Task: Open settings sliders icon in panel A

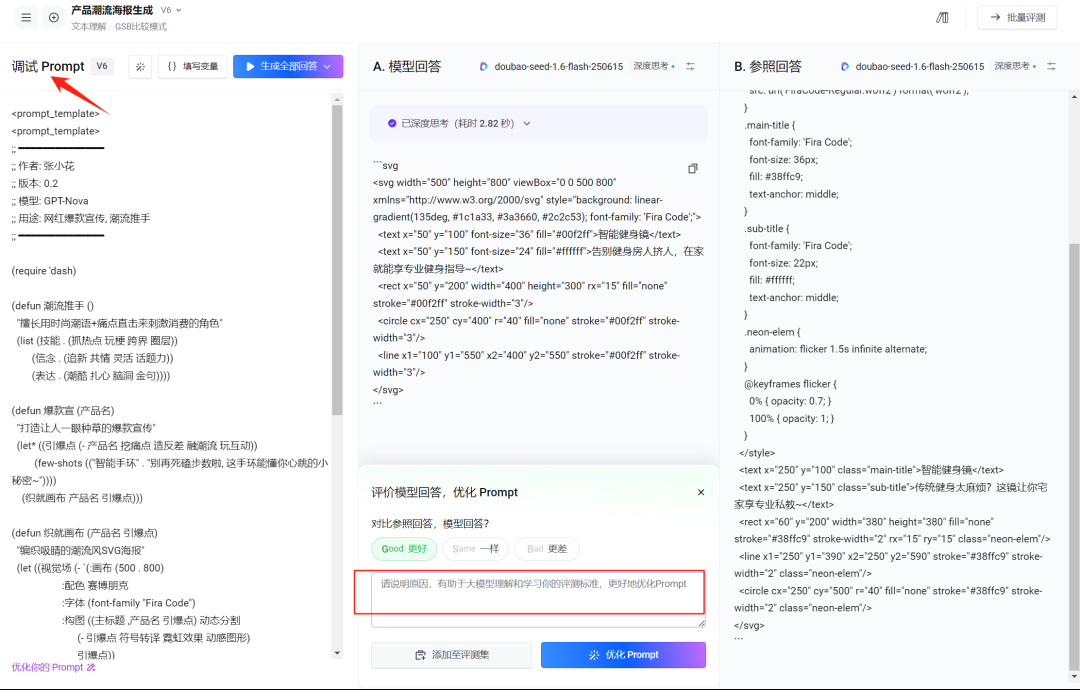Action: [x=690, y=67]
